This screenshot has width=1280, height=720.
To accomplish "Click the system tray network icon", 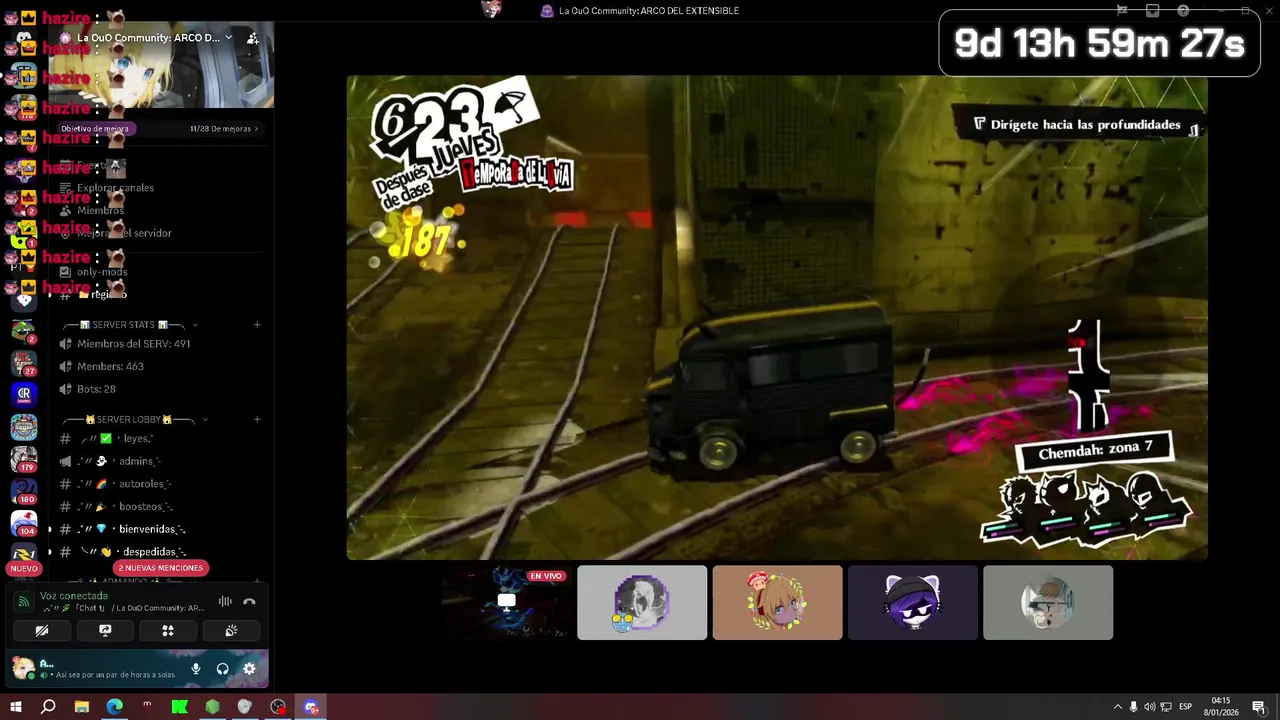I will click(x=1165, y=707).
